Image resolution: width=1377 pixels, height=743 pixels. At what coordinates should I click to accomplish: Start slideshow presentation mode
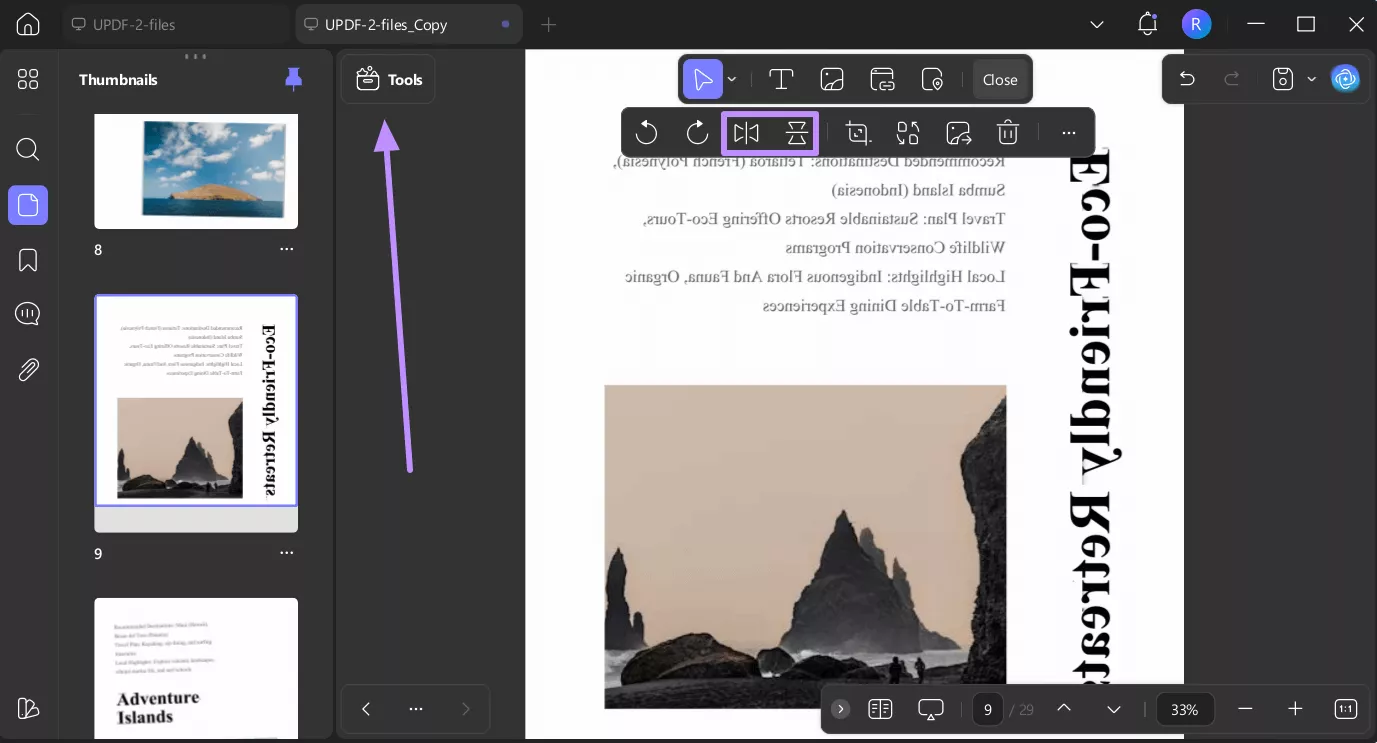[931, 709]
